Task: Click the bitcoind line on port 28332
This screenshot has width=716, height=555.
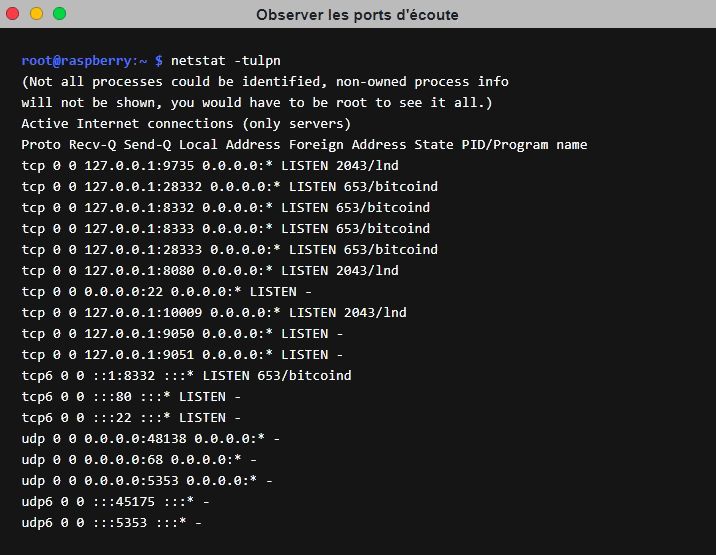Action: tap(229, 187)
